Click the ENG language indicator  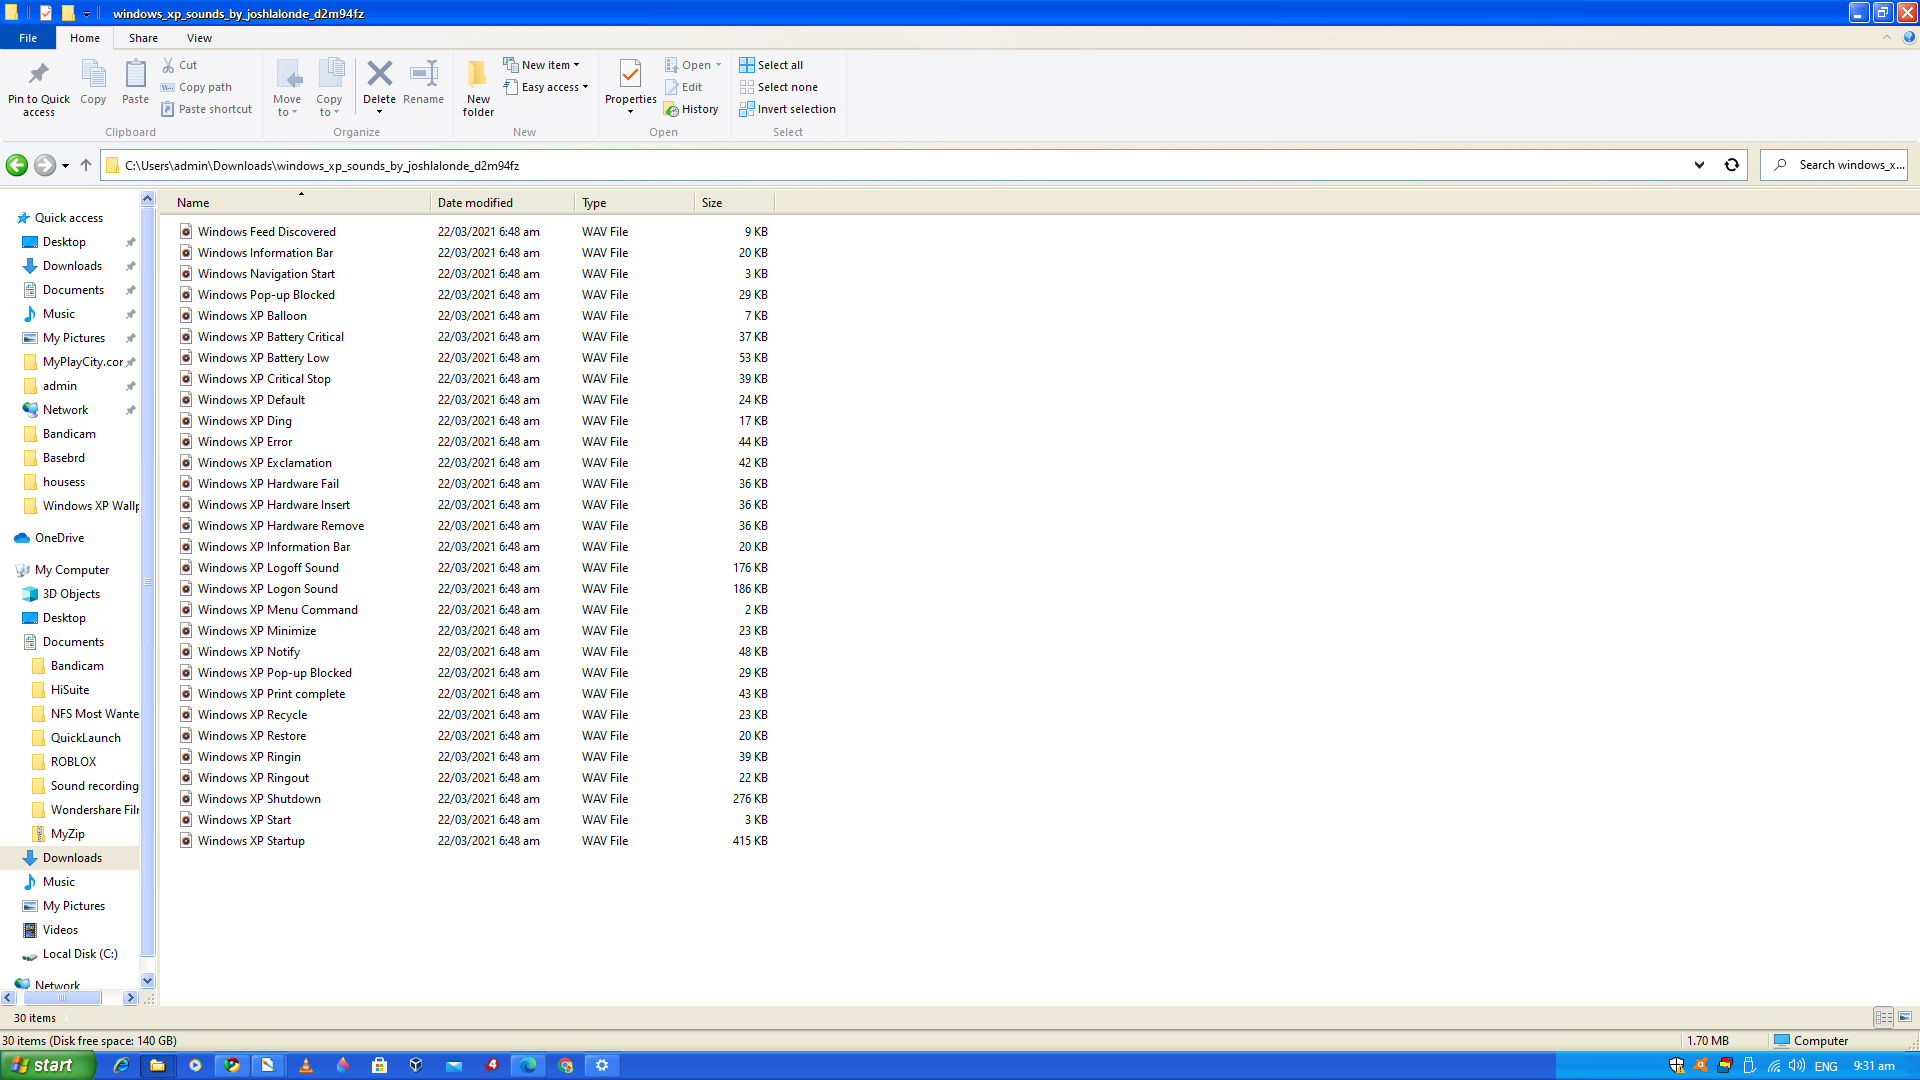[x=1826, y=1066]
